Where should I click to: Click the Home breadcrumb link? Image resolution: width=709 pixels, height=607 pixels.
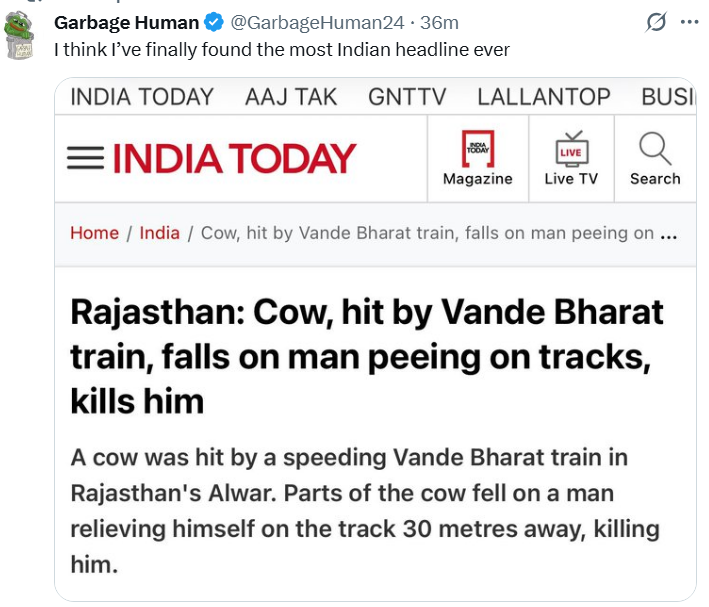[x=94, y=233]
